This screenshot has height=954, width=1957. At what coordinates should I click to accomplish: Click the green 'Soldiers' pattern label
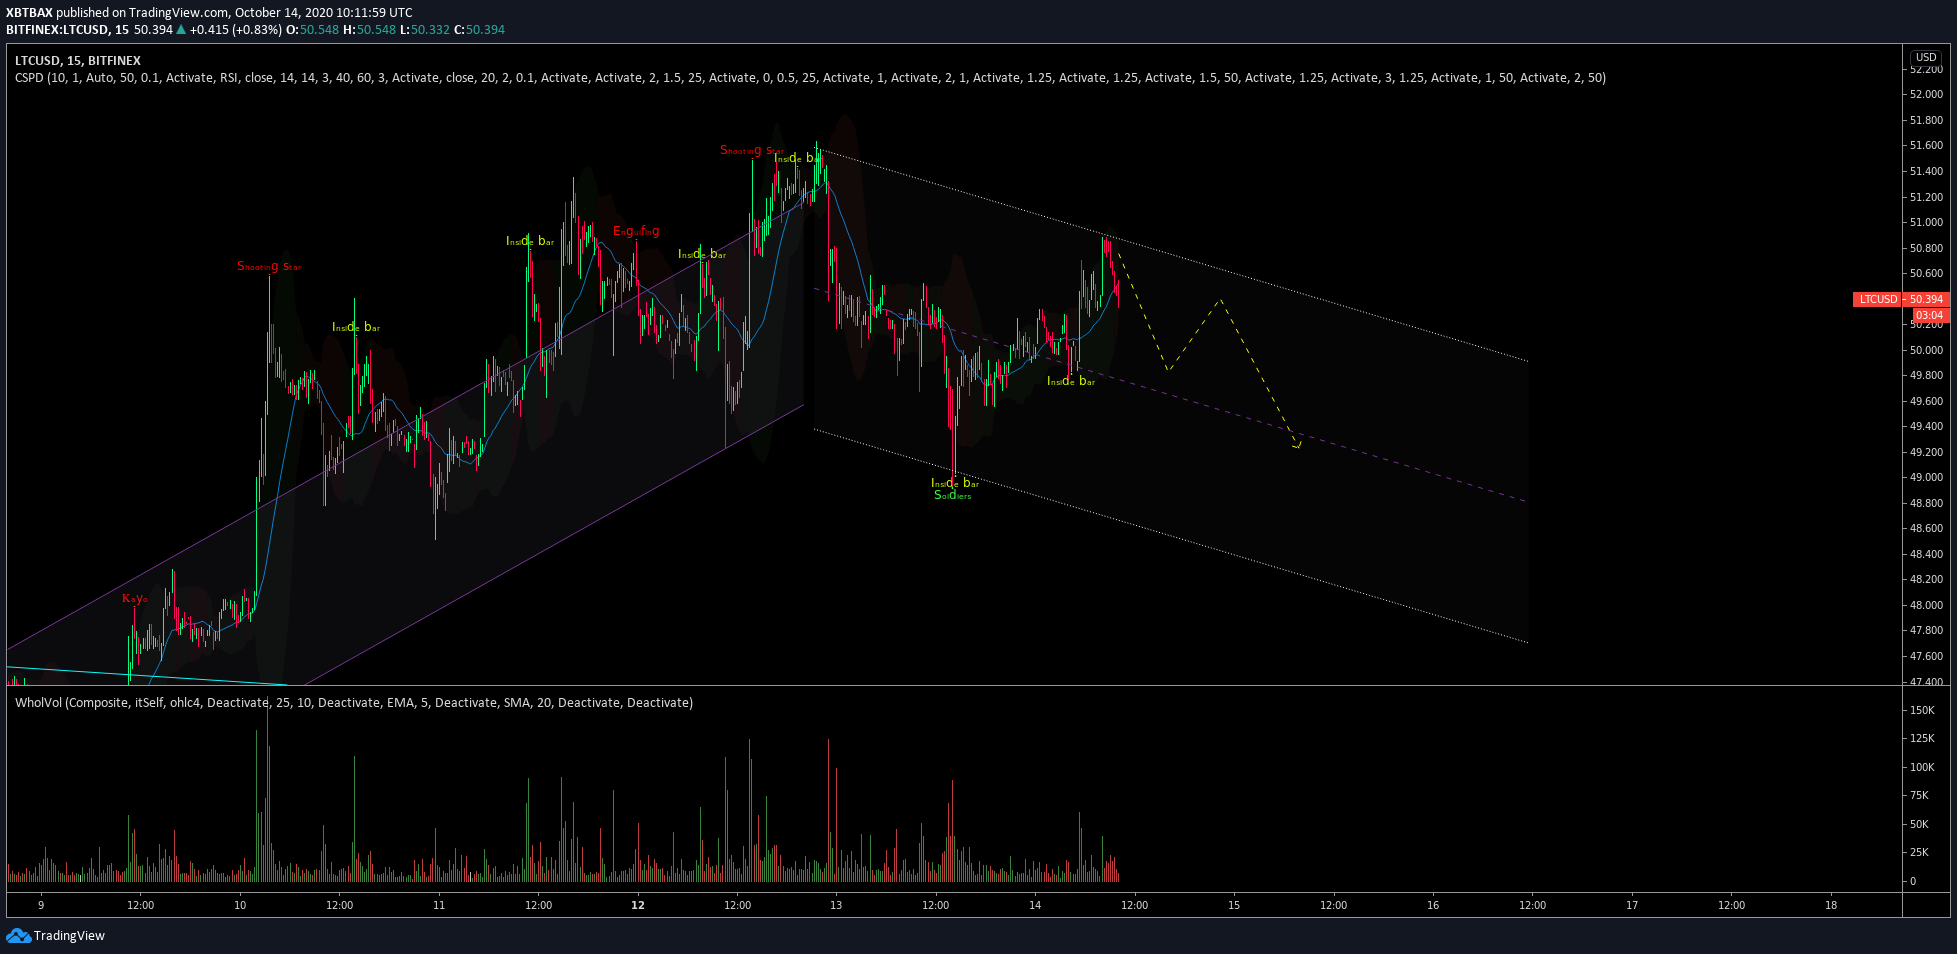click(x=952, y=495)
